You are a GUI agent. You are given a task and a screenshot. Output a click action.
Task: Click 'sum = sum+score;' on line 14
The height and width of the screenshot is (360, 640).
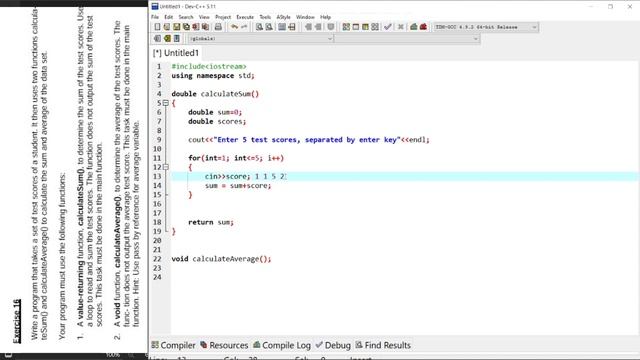click(x=238, y=185)
